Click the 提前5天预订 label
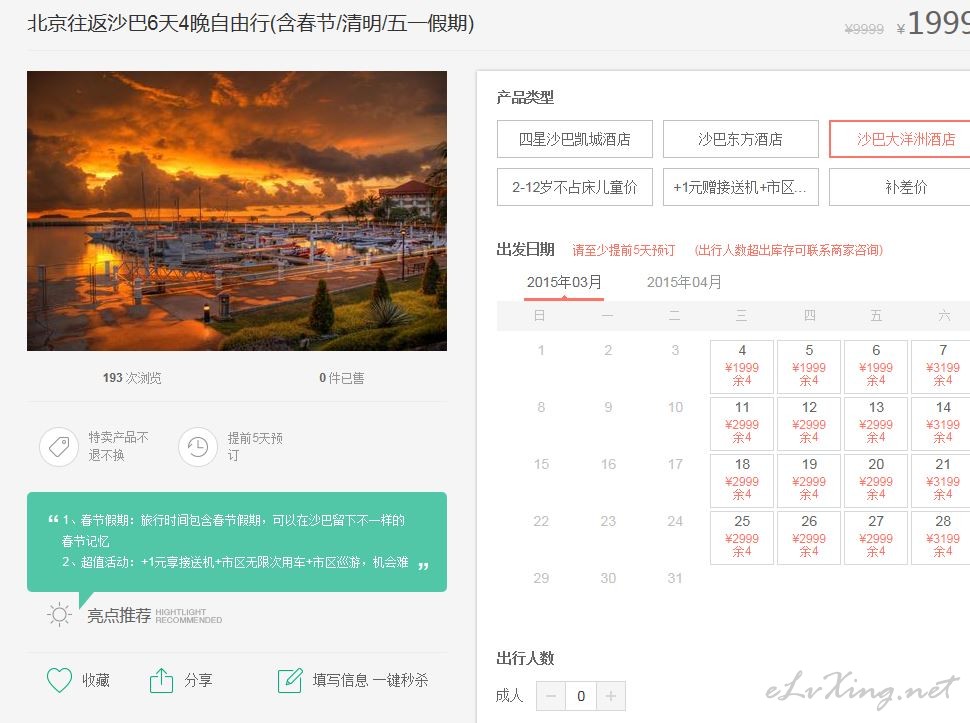Viewport: 970px width, 723px height. 255,447
